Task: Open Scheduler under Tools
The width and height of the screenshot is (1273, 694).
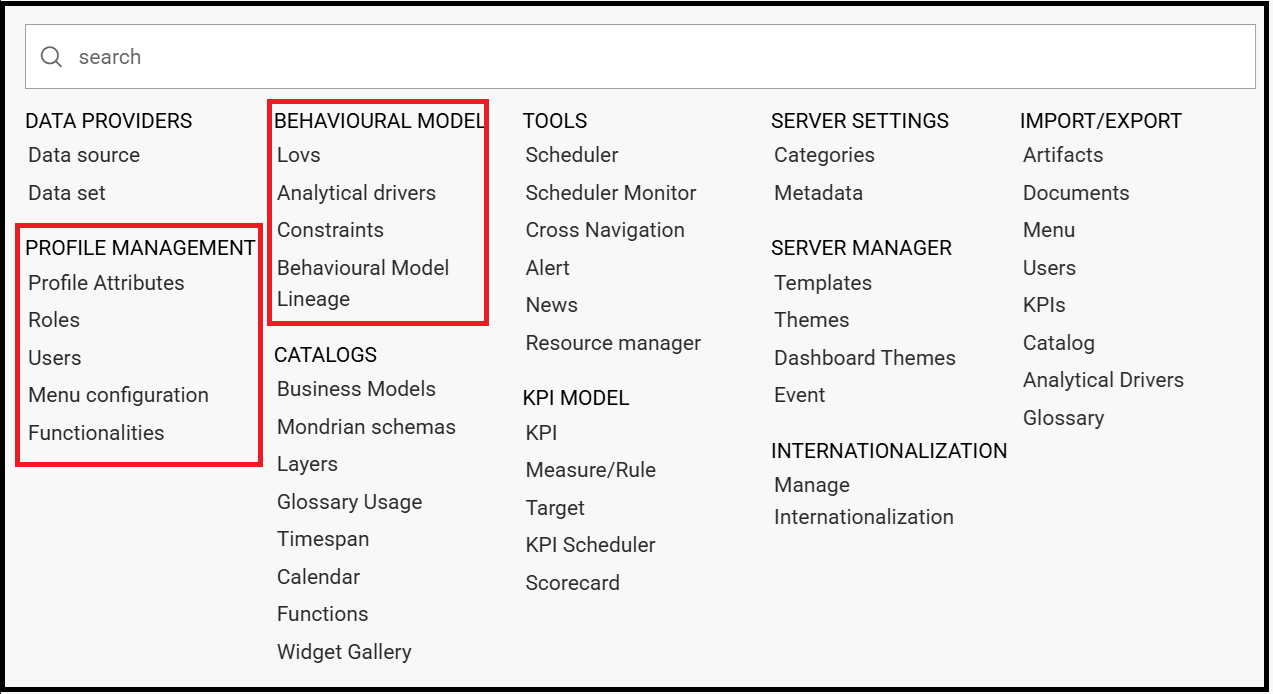Action: pos(572,155)
